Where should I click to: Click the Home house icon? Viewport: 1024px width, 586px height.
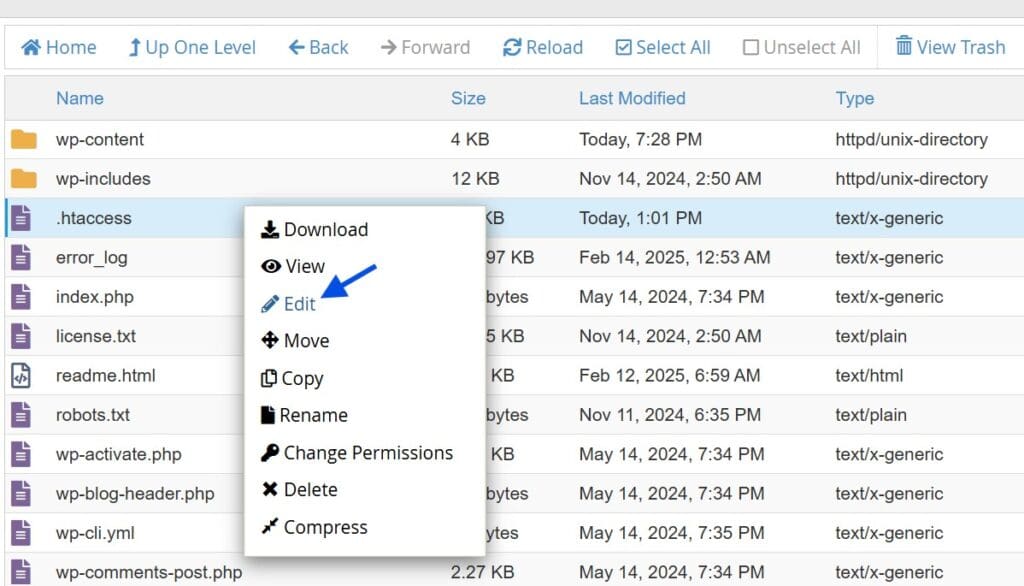[x=31, y=47]
